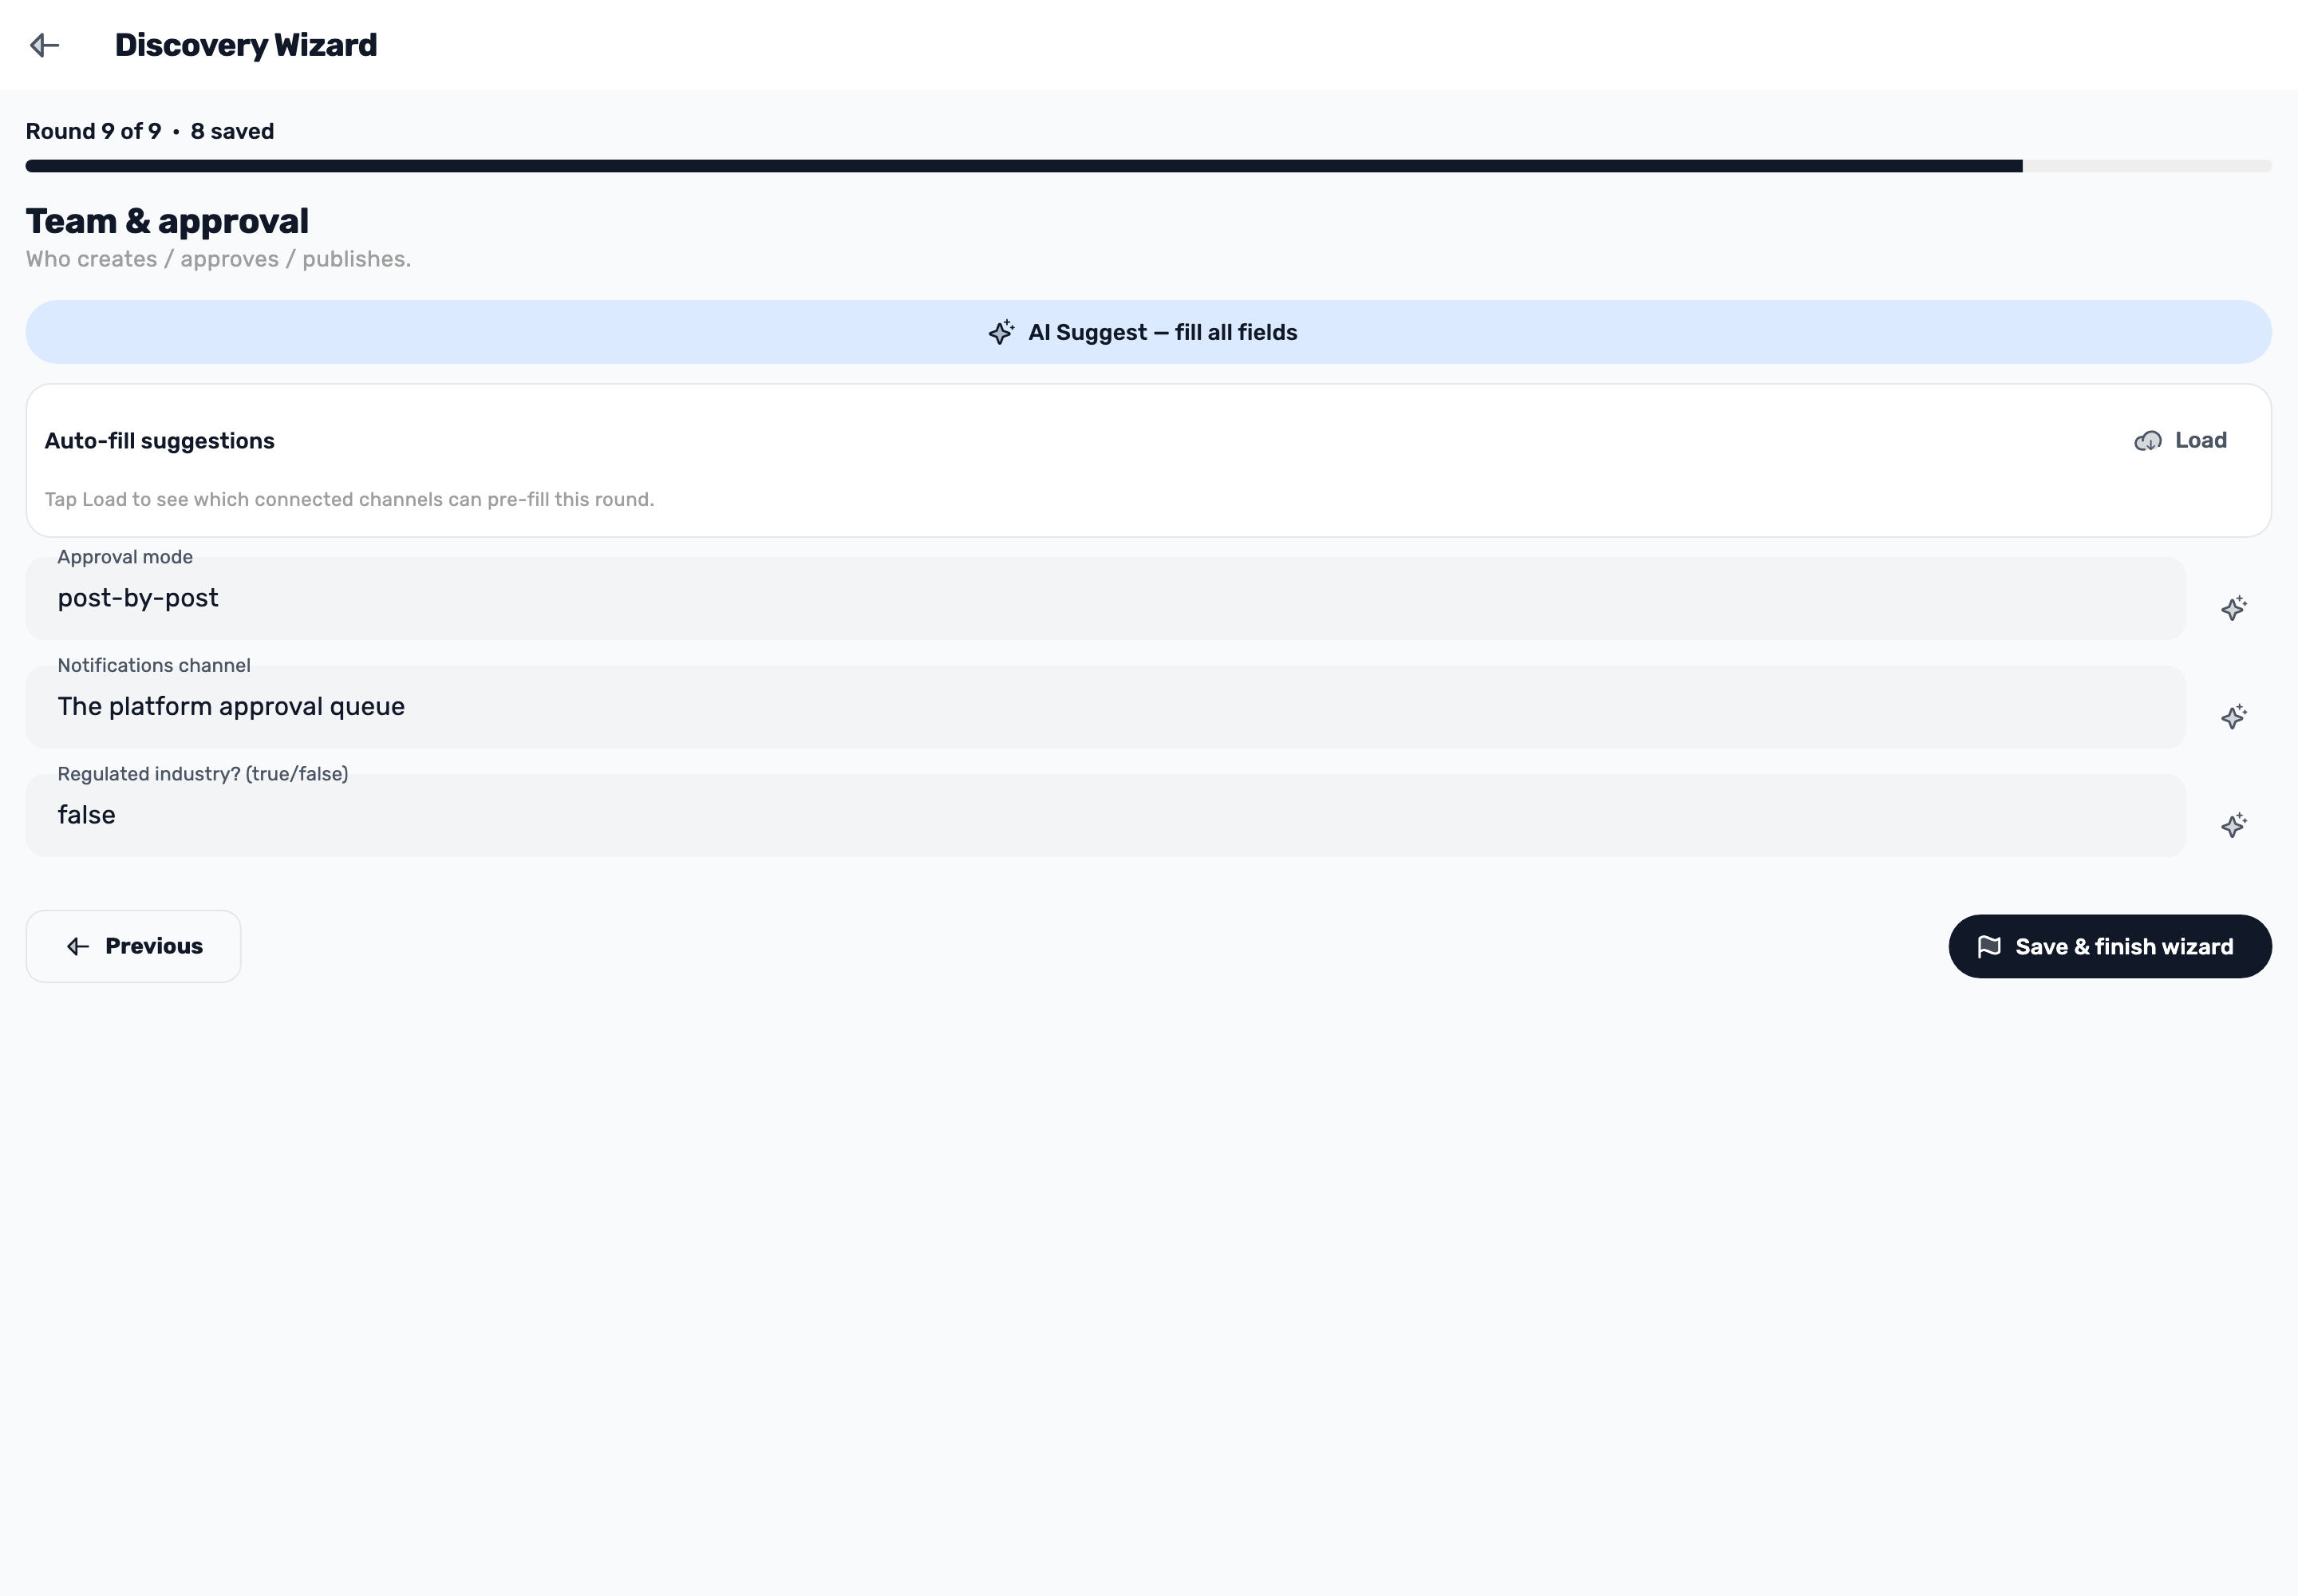Click the Team & approval heading
Viewport: 2298px width, 1596px height.
click(x=167, y=221)
